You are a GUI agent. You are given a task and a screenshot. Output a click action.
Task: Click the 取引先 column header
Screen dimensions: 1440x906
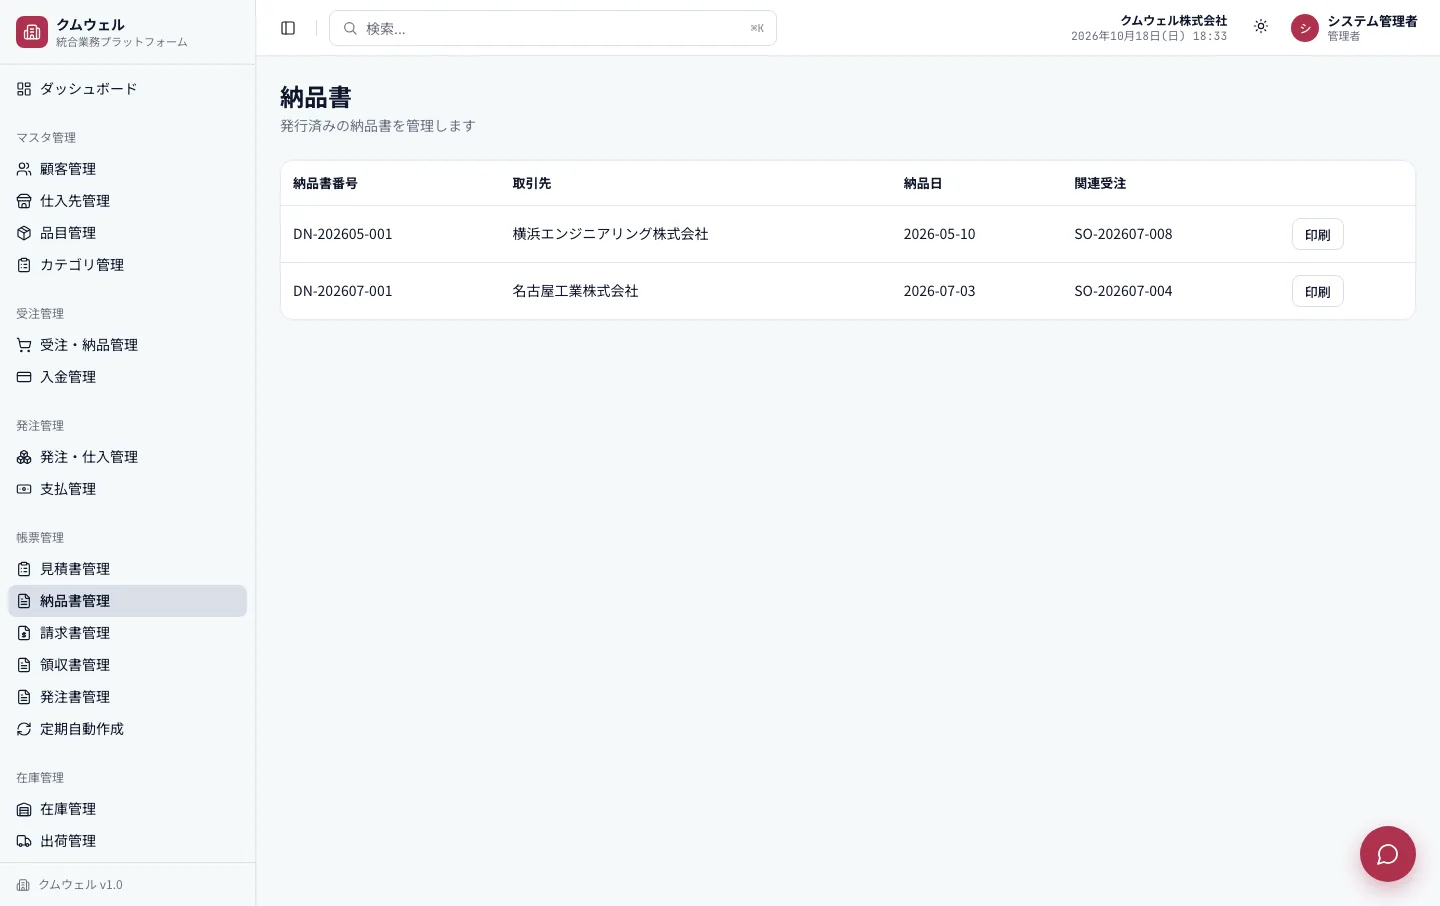(532, 183)
